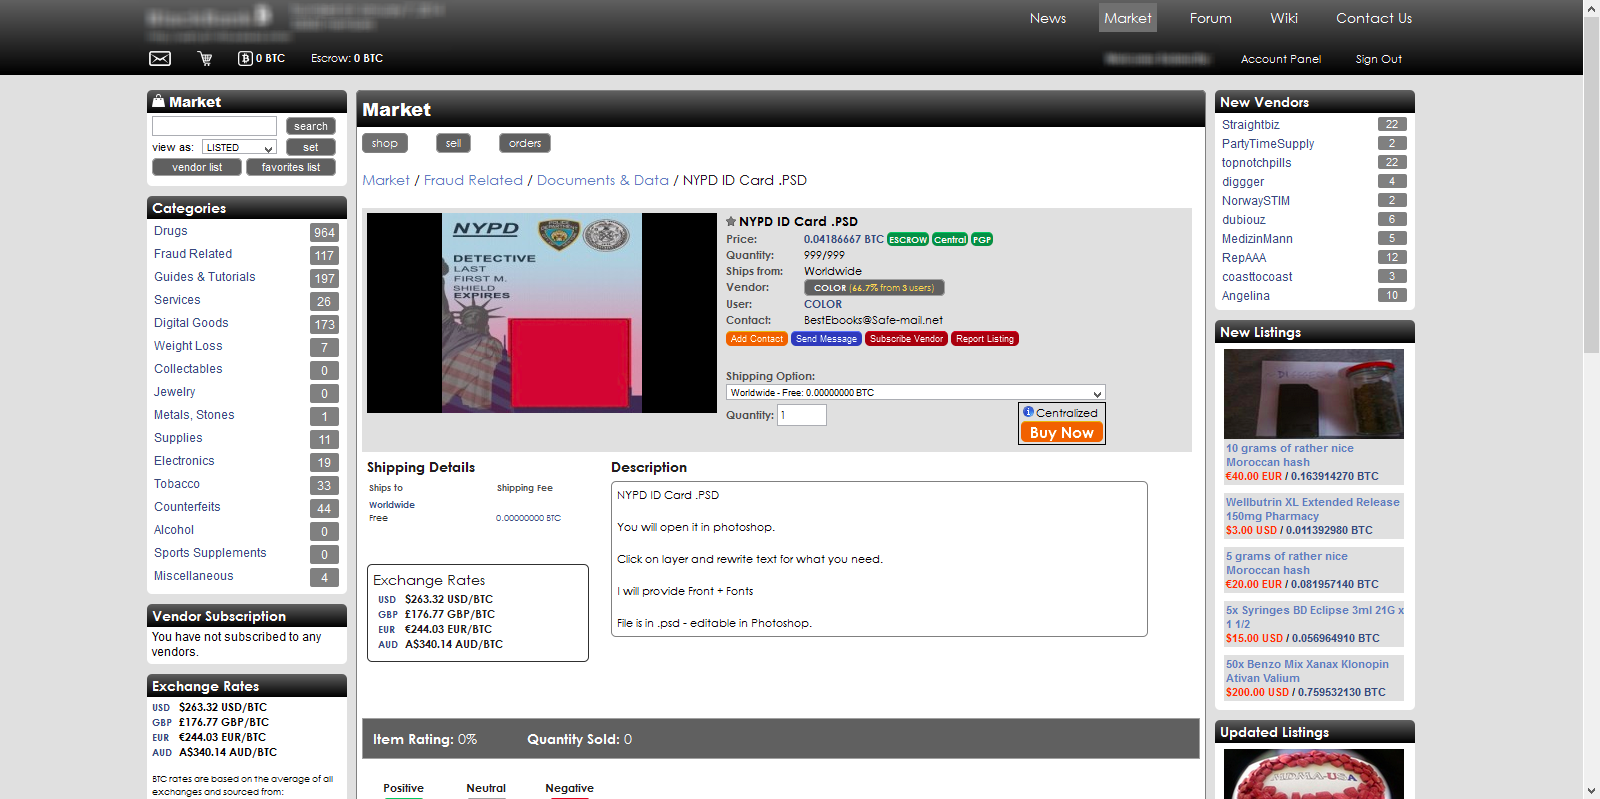Select the Digital Goods category
Viewport: 1600px width, 799px height.
191,323
